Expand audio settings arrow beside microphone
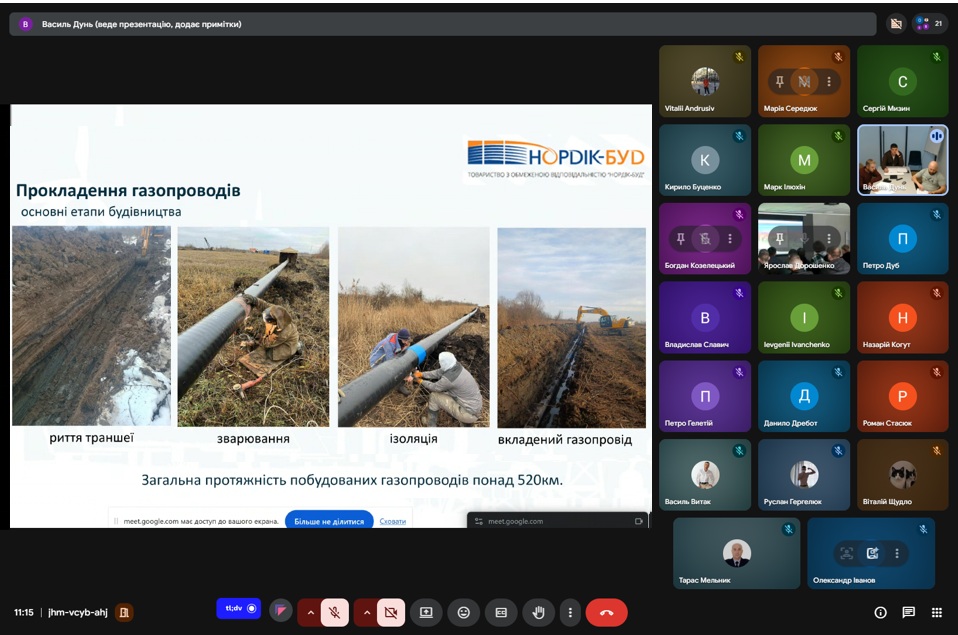The image size is (958, 635). click(310, 612)
